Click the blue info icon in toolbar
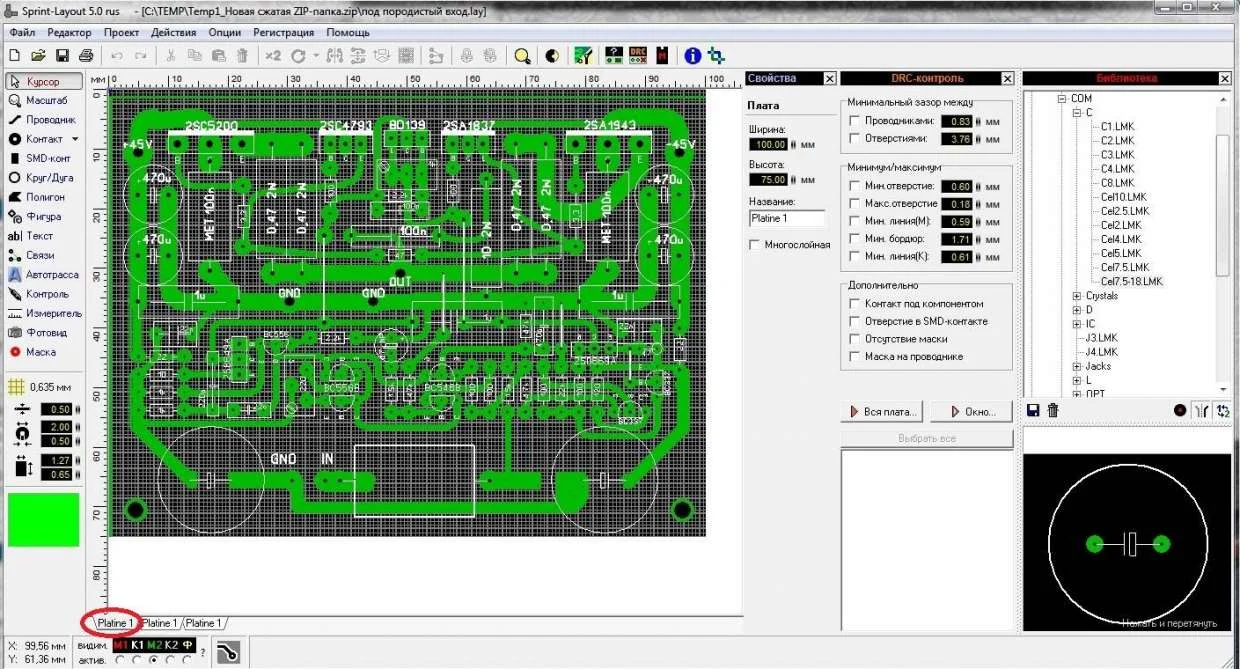Viewport: 1240px width, 669px height. pos(692,56)
